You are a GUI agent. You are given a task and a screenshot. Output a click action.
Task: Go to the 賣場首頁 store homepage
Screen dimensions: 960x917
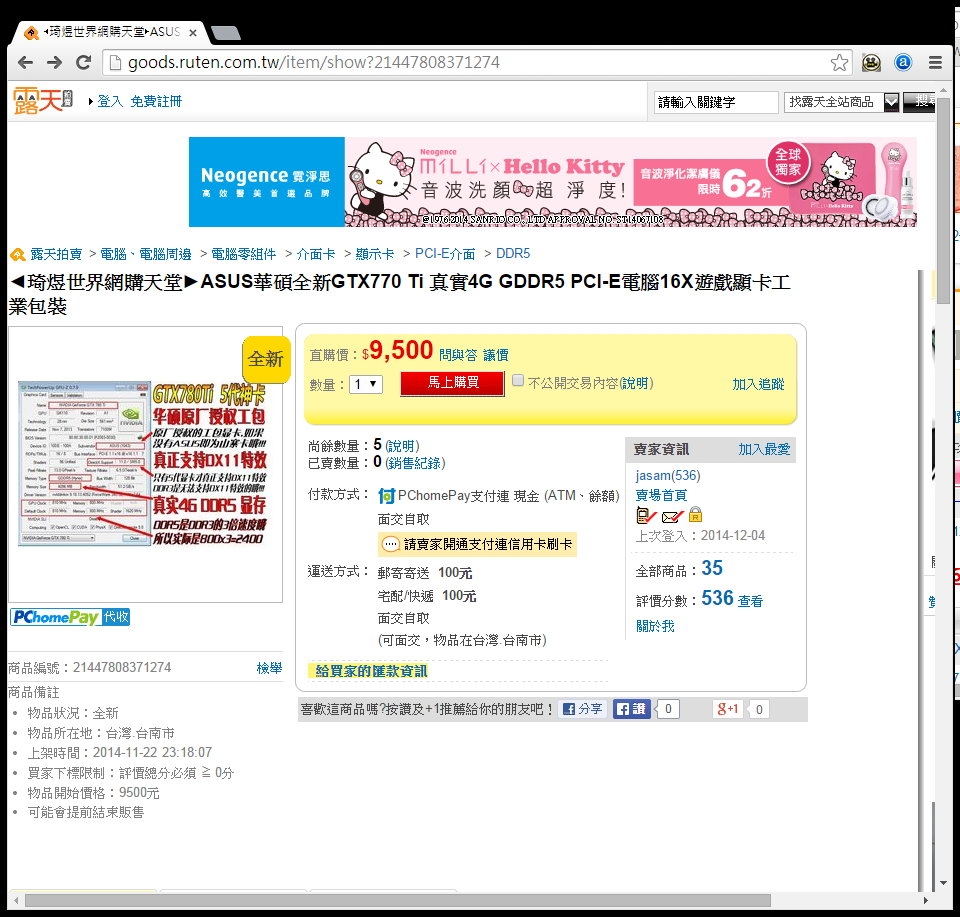(661, 495)
